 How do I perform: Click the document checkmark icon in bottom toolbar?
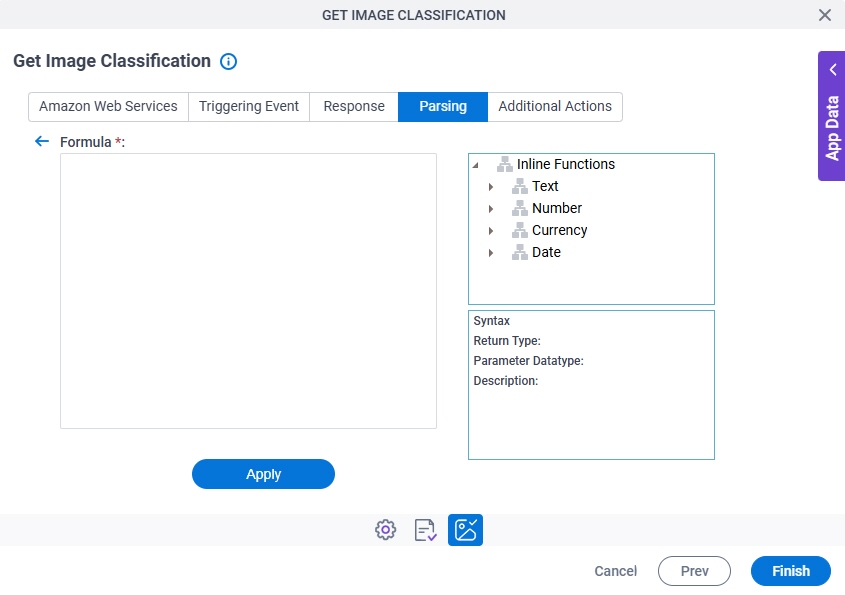[x=425, y=530]
